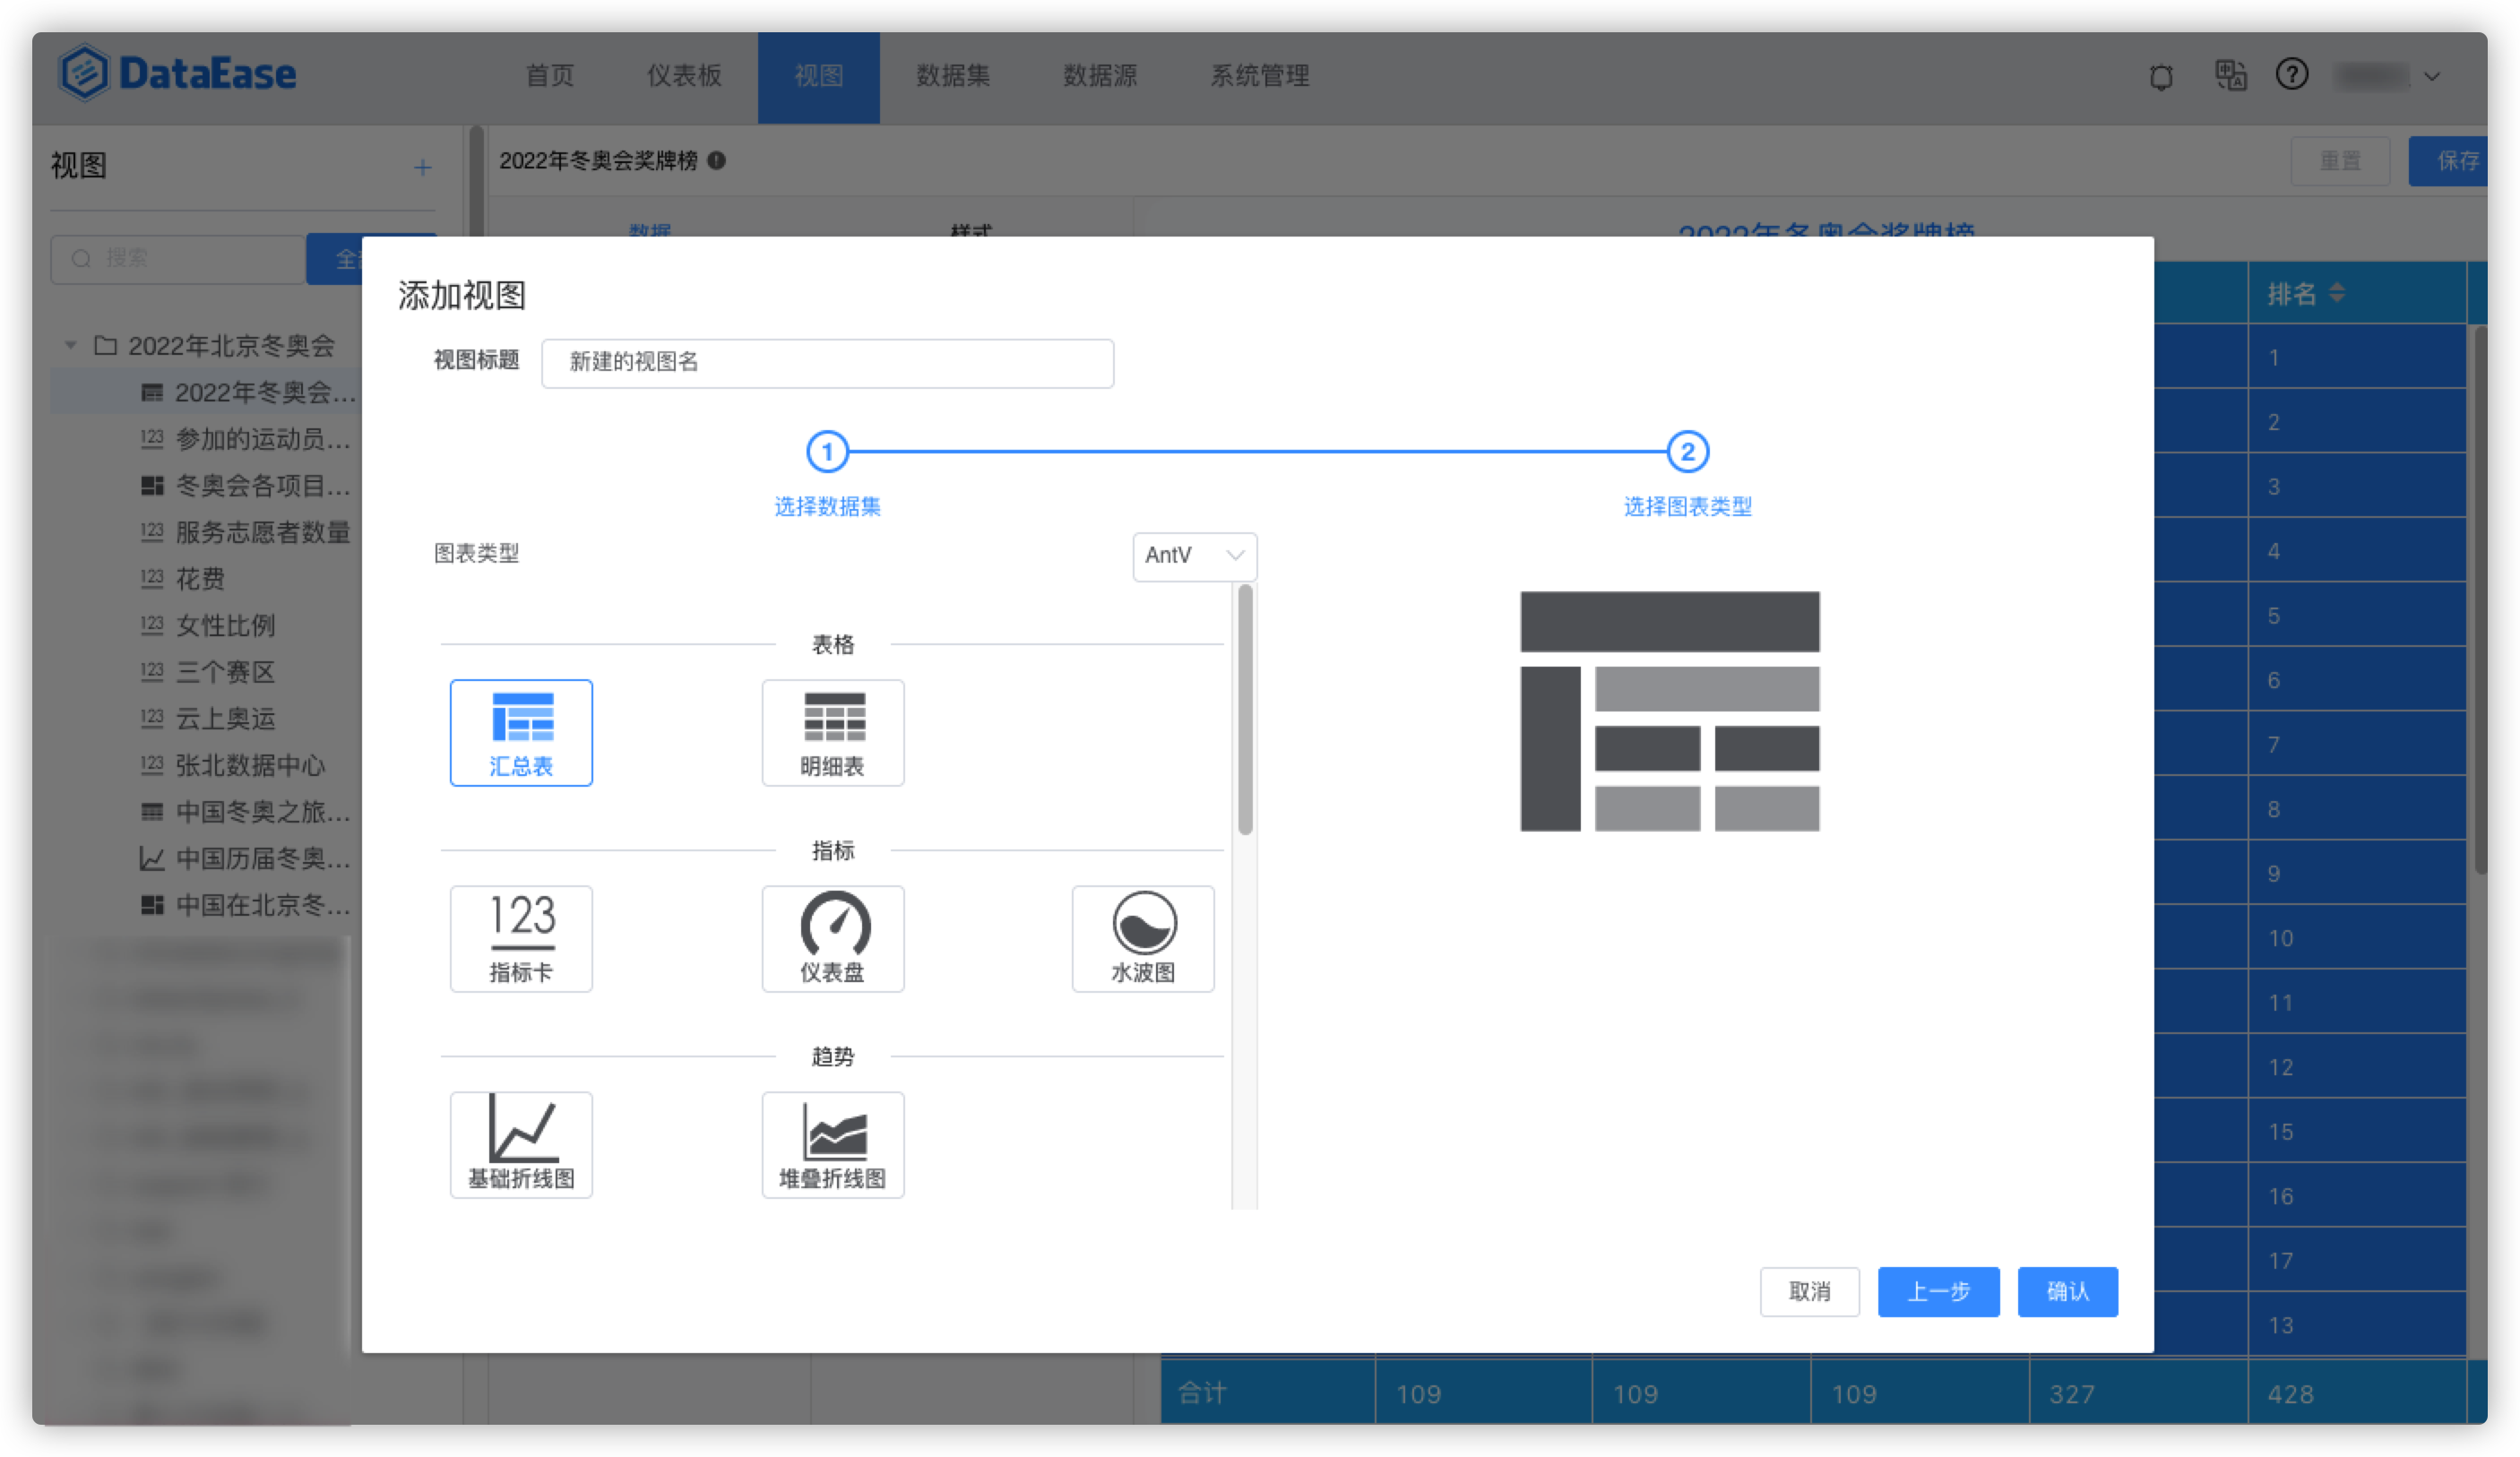
Task: Choose the 指标卡 indicator card chart
Action: [x=521, y=939]
